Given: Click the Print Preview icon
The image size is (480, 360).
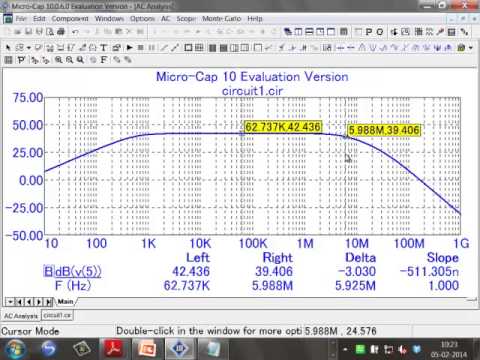Looking at the screenshot, I should pos(50,32).
